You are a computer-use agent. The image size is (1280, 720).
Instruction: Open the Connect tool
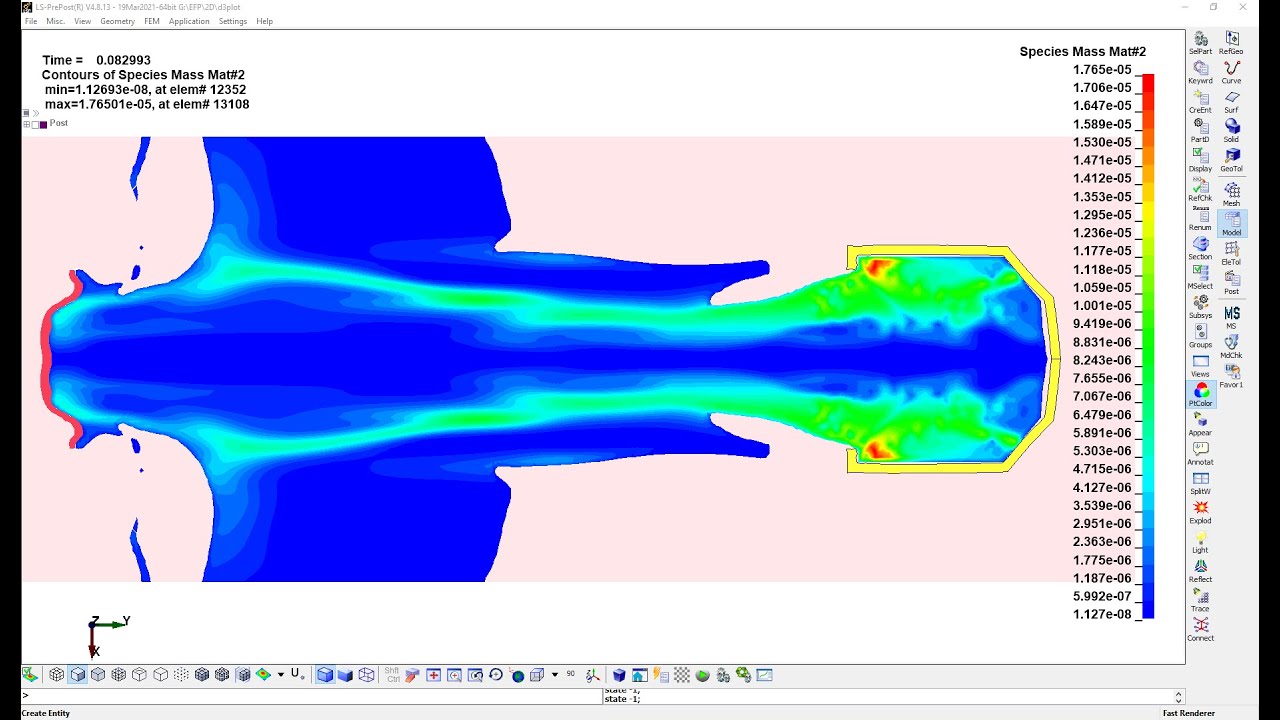pos(1200,630)
